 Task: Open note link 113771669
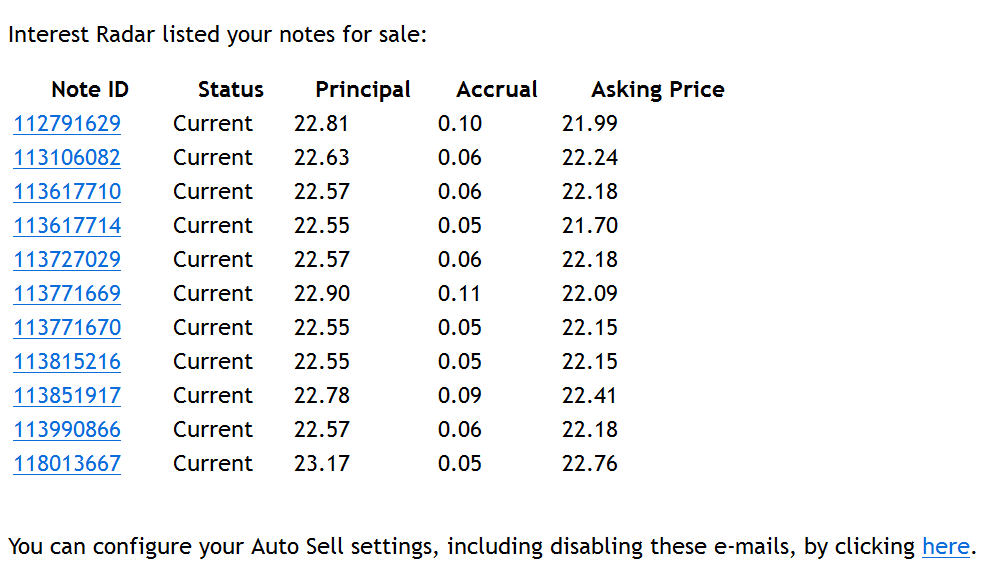pos(67,293)
